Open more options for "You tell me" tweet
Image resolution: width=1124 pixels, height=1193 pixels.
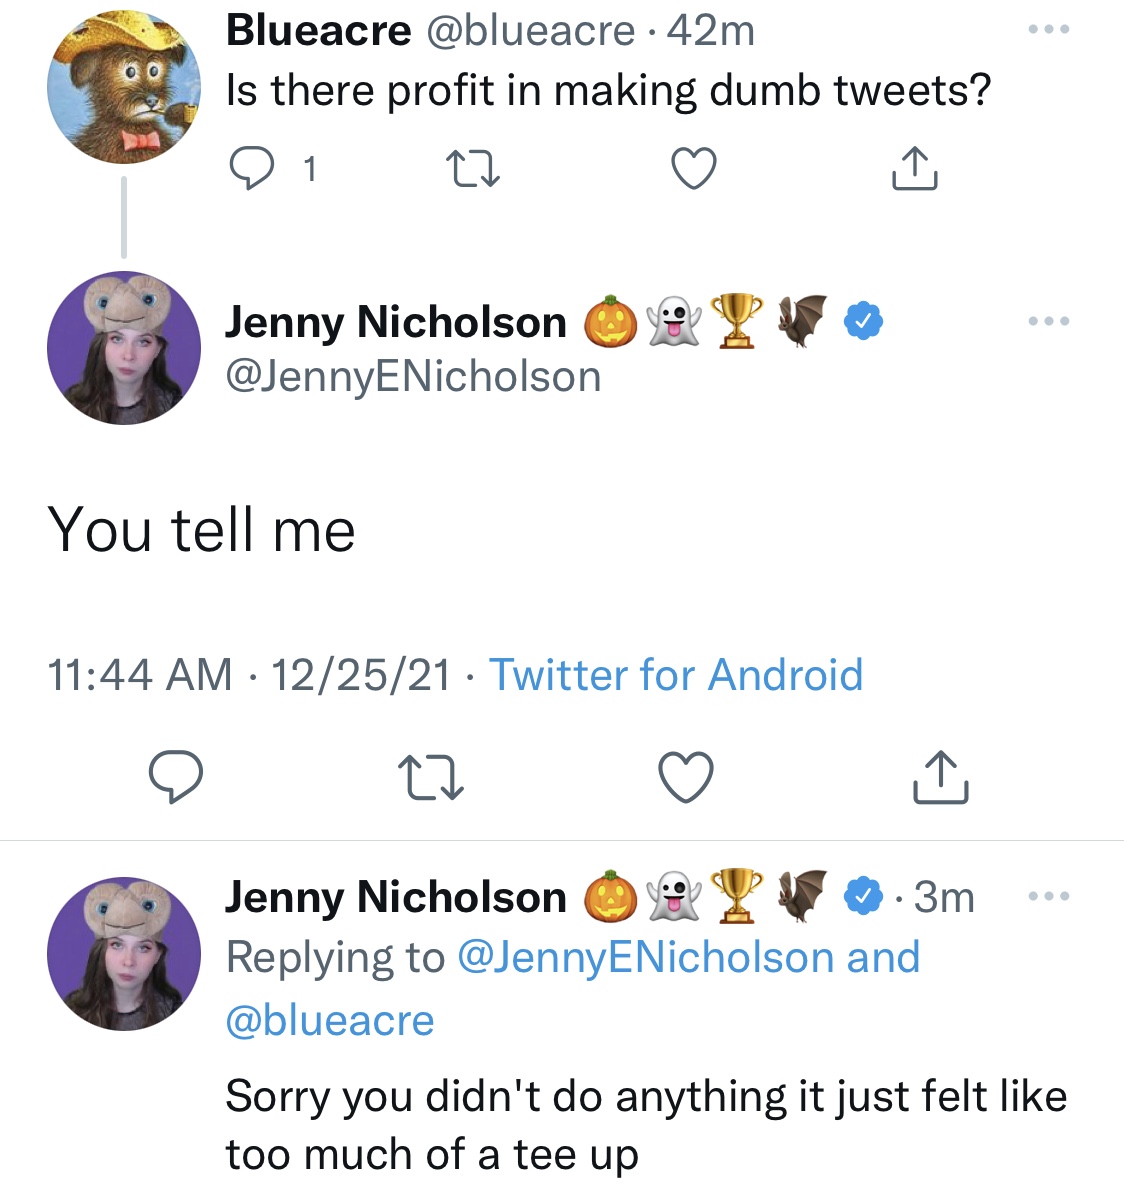pyautogui.click(x=1049, y=321)
